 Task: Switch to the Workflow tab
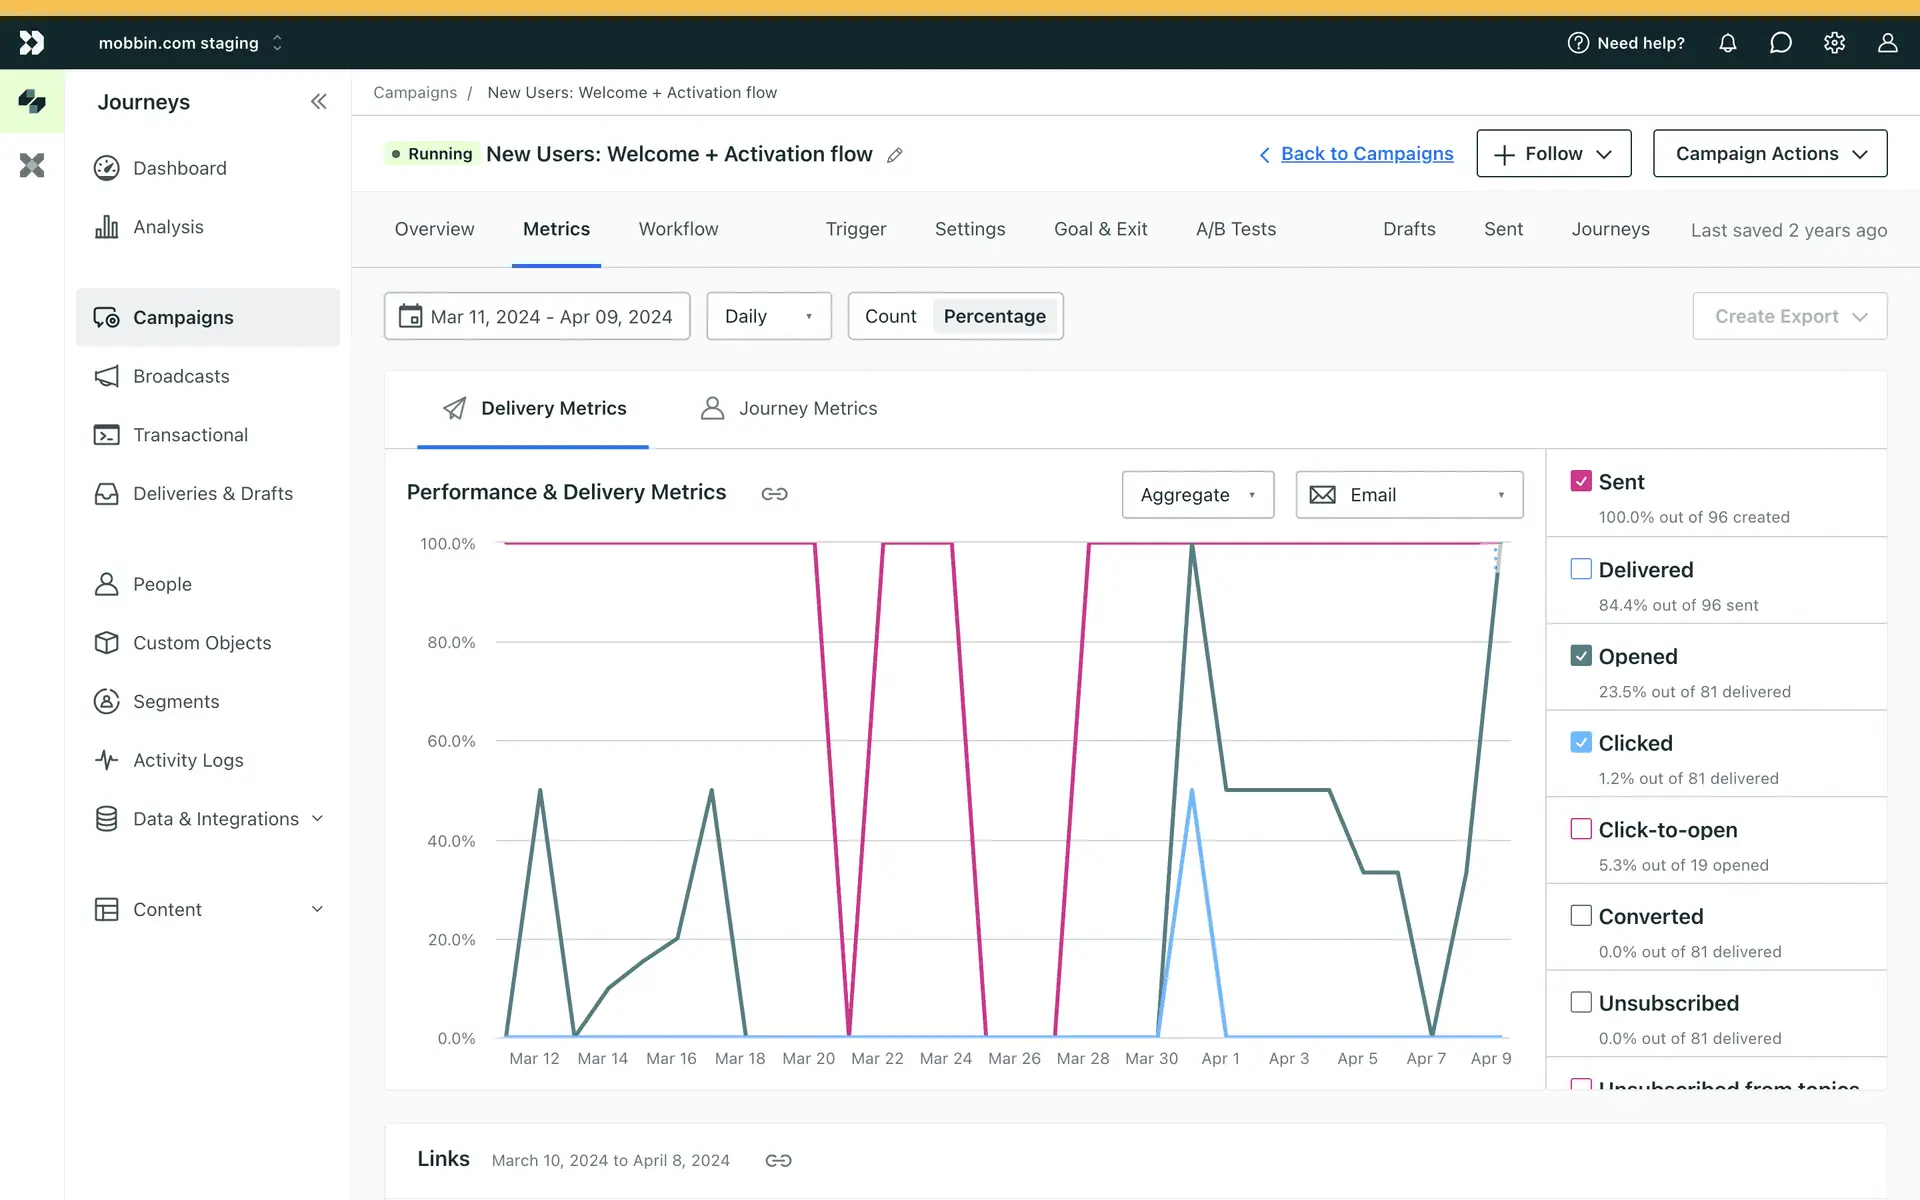(x=678, y=229)
